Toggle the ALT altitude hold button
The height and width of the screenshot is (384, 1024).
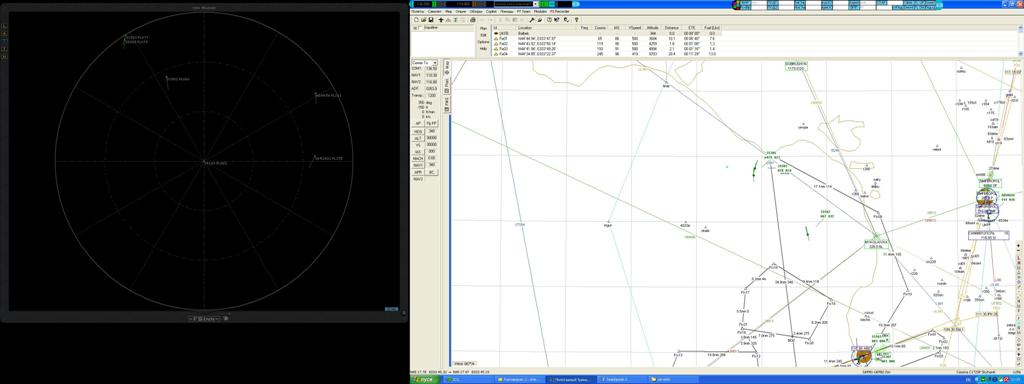click(417, 138)
